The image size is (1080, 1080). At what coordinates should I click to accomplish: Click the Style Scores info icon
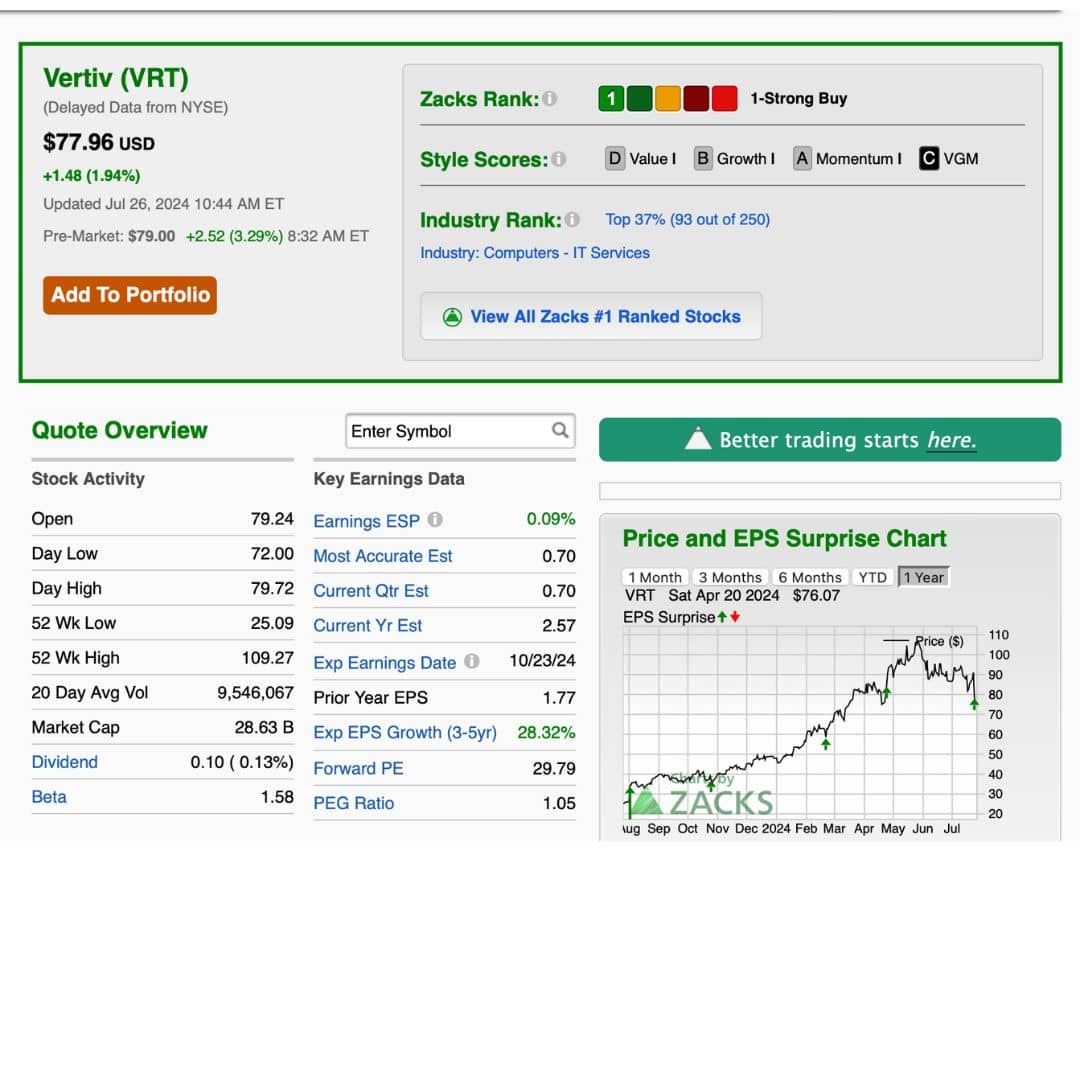pos(559,159)
